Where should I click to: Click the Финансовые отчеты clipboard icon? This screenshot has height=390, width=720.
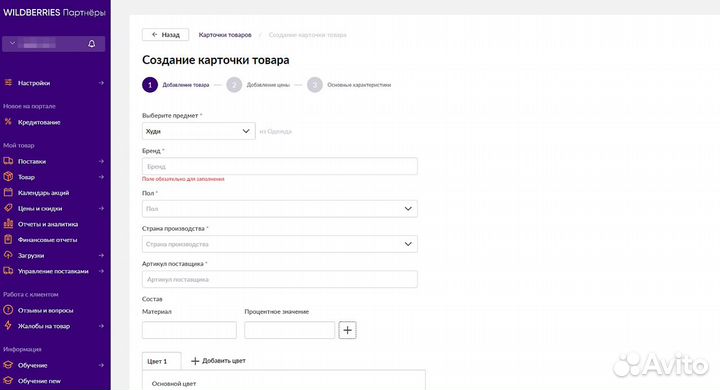pos(8,239)
